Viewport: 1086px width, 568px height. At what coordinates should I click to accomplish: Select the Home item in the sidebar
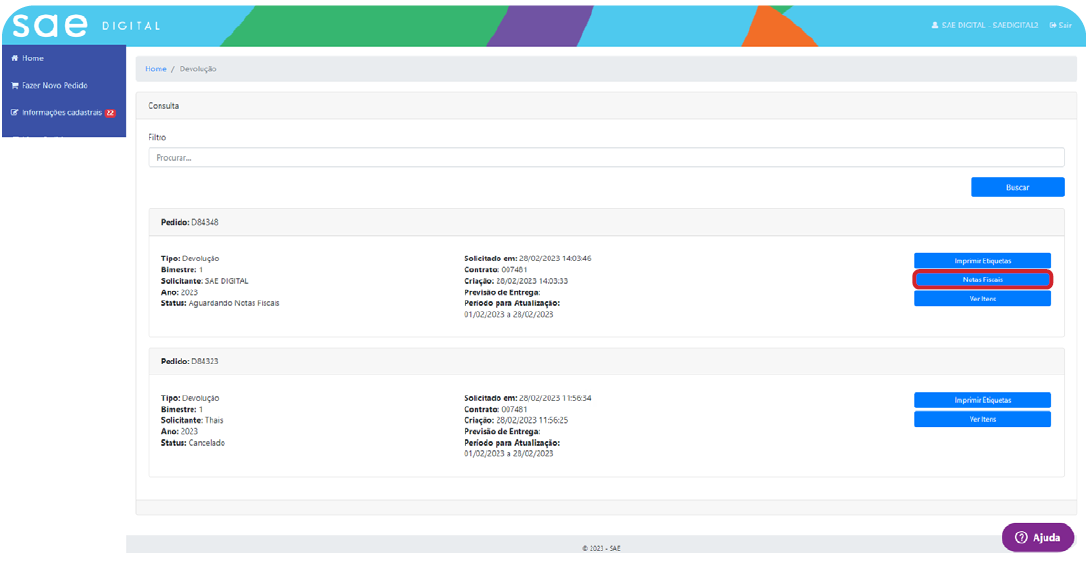33,59
